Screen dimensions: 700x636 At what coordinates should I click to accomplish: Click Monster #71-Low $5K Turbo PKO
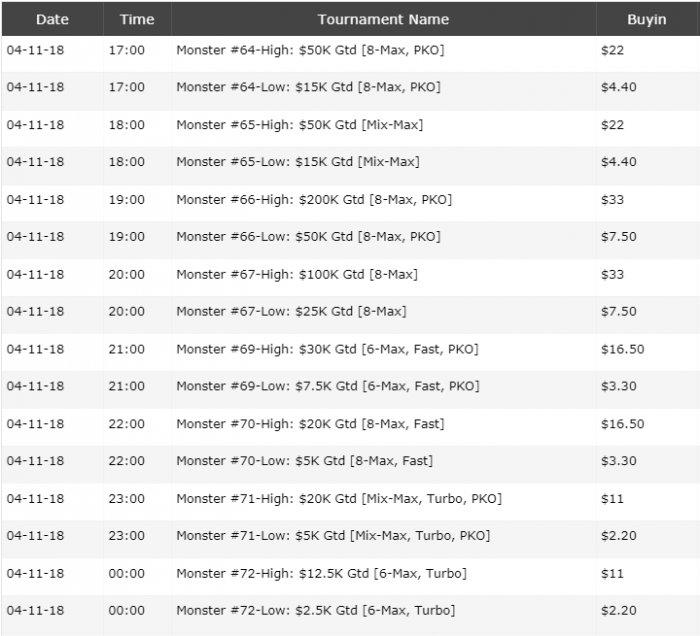(333, 536)
